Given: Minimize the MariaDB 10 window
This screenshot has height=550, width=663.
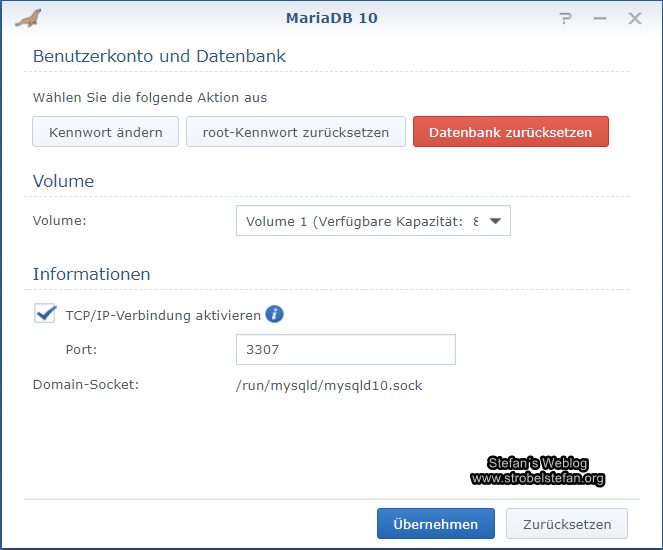Looking at the screenshot, I should coord(600,18).
